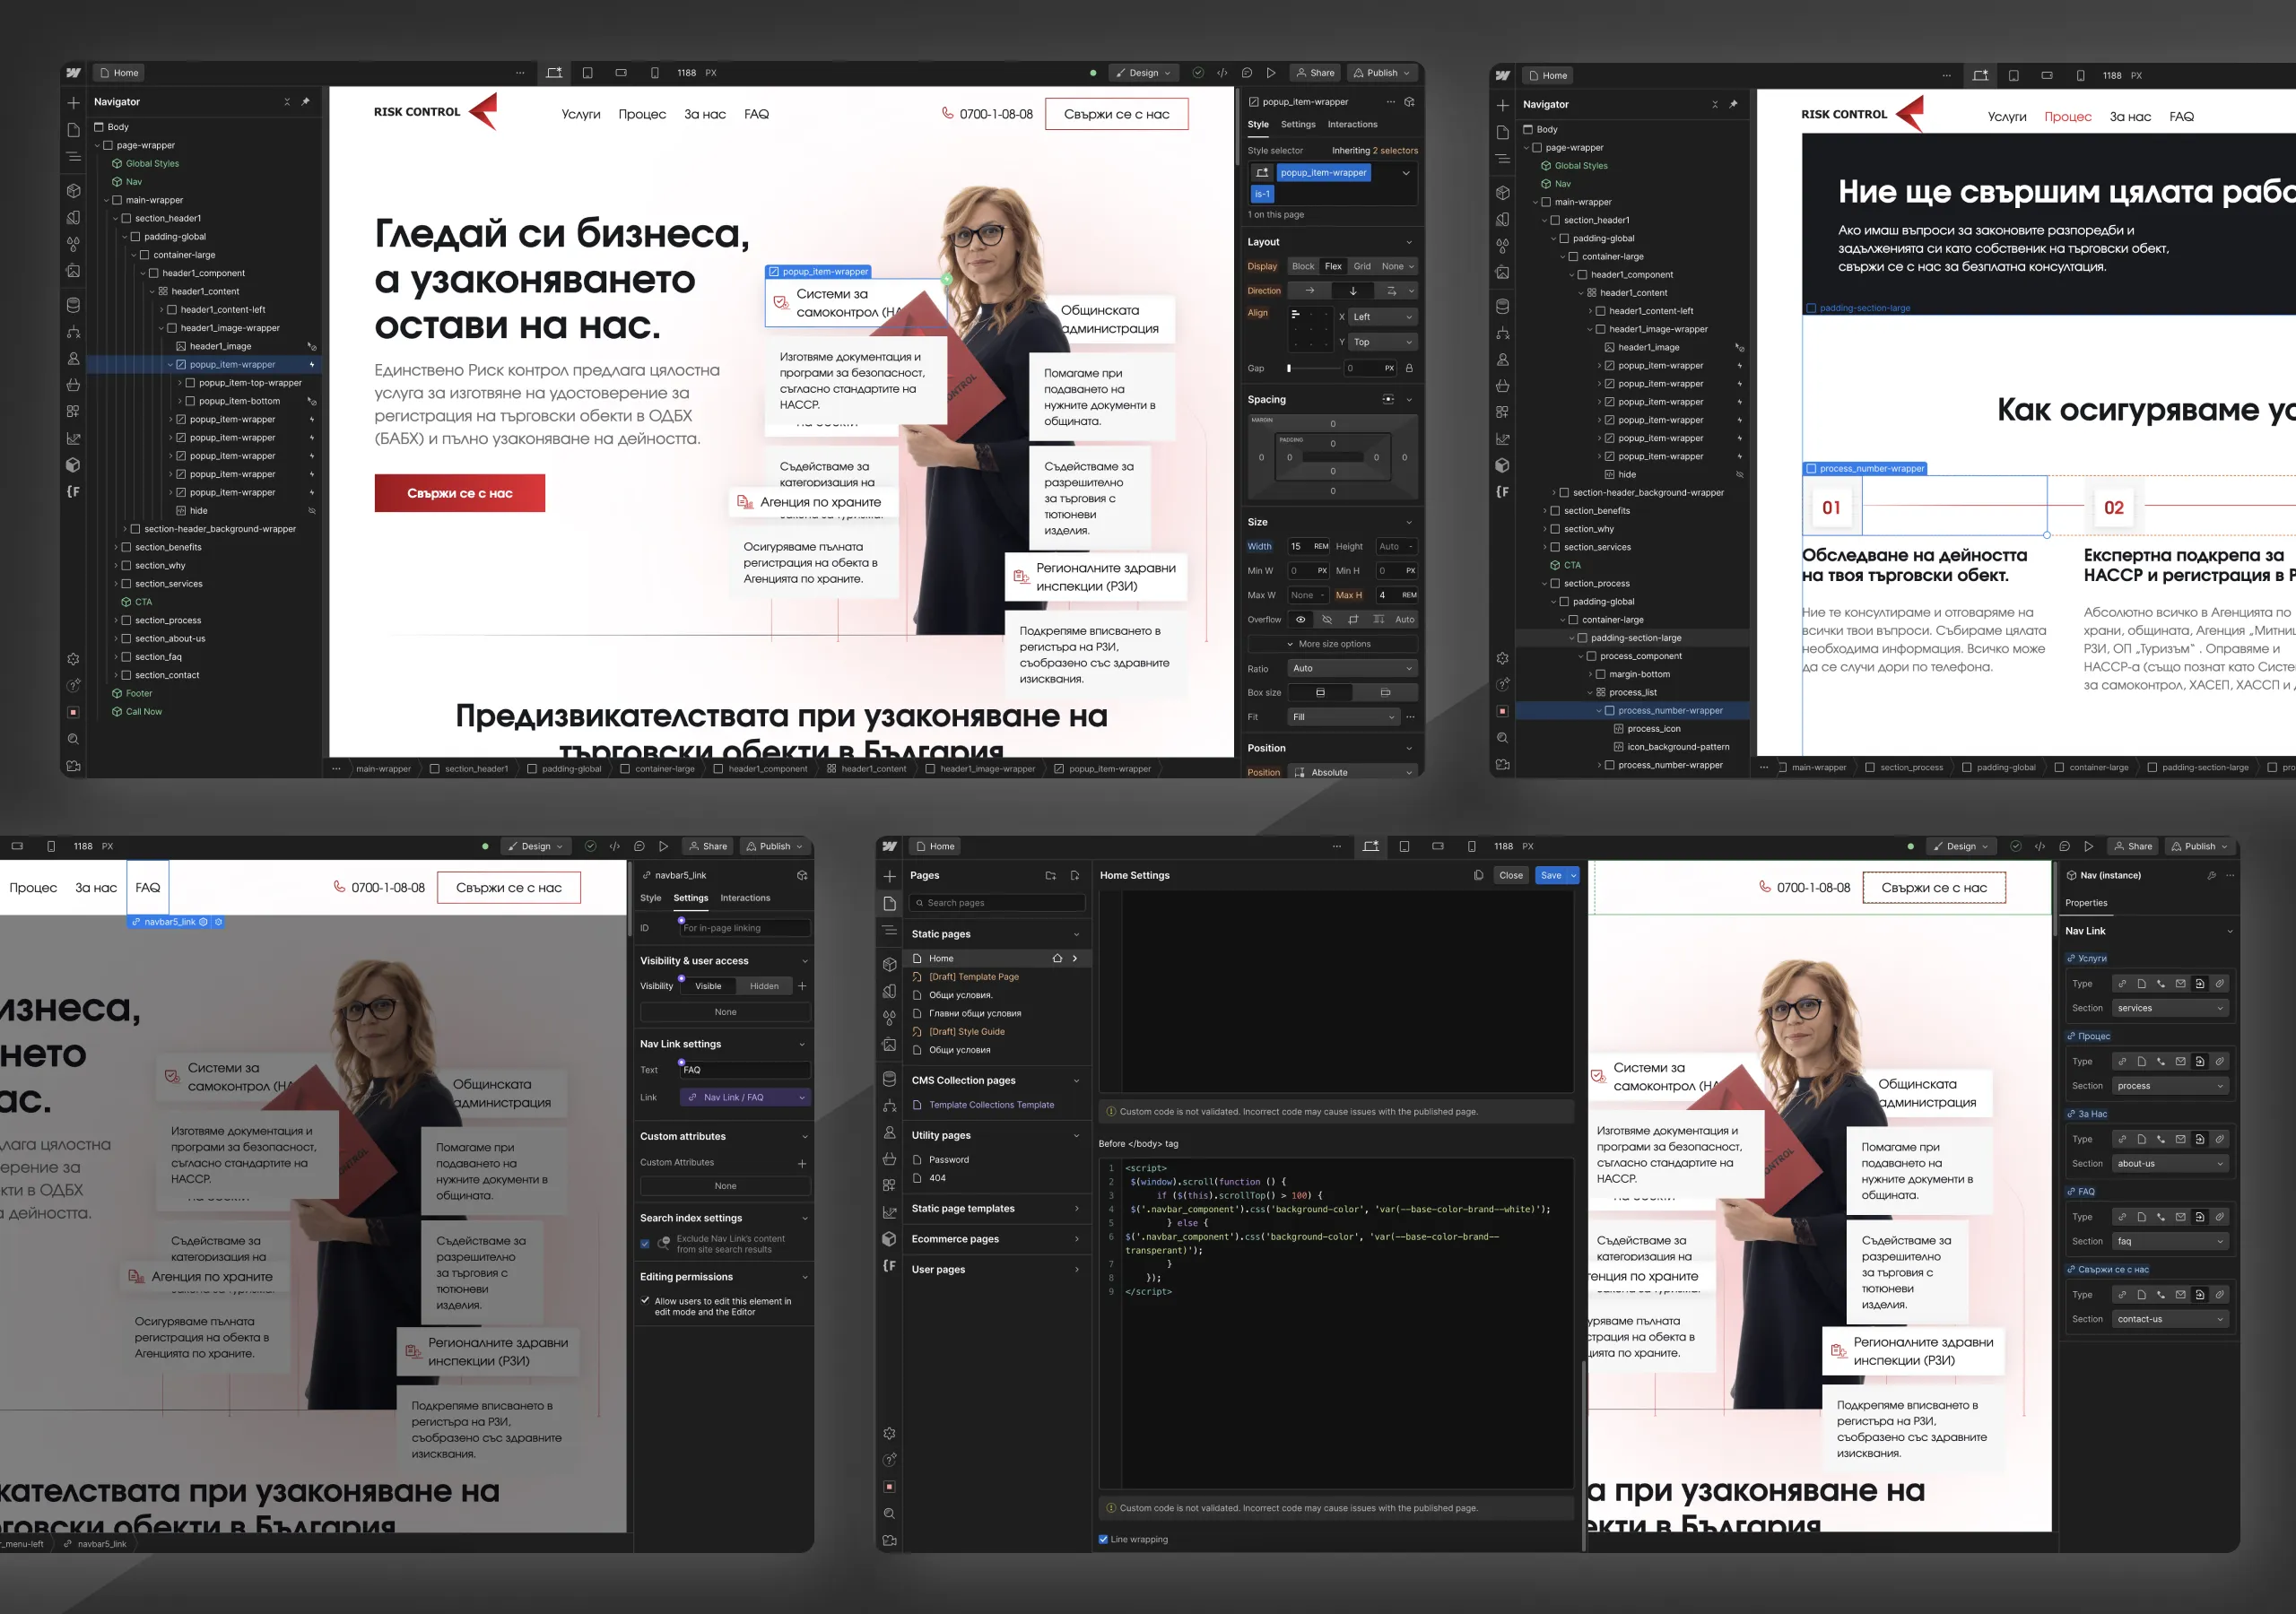The image size is (2296, 1614).
Task: Click the Search pages input field
Action: coord(997,903)
